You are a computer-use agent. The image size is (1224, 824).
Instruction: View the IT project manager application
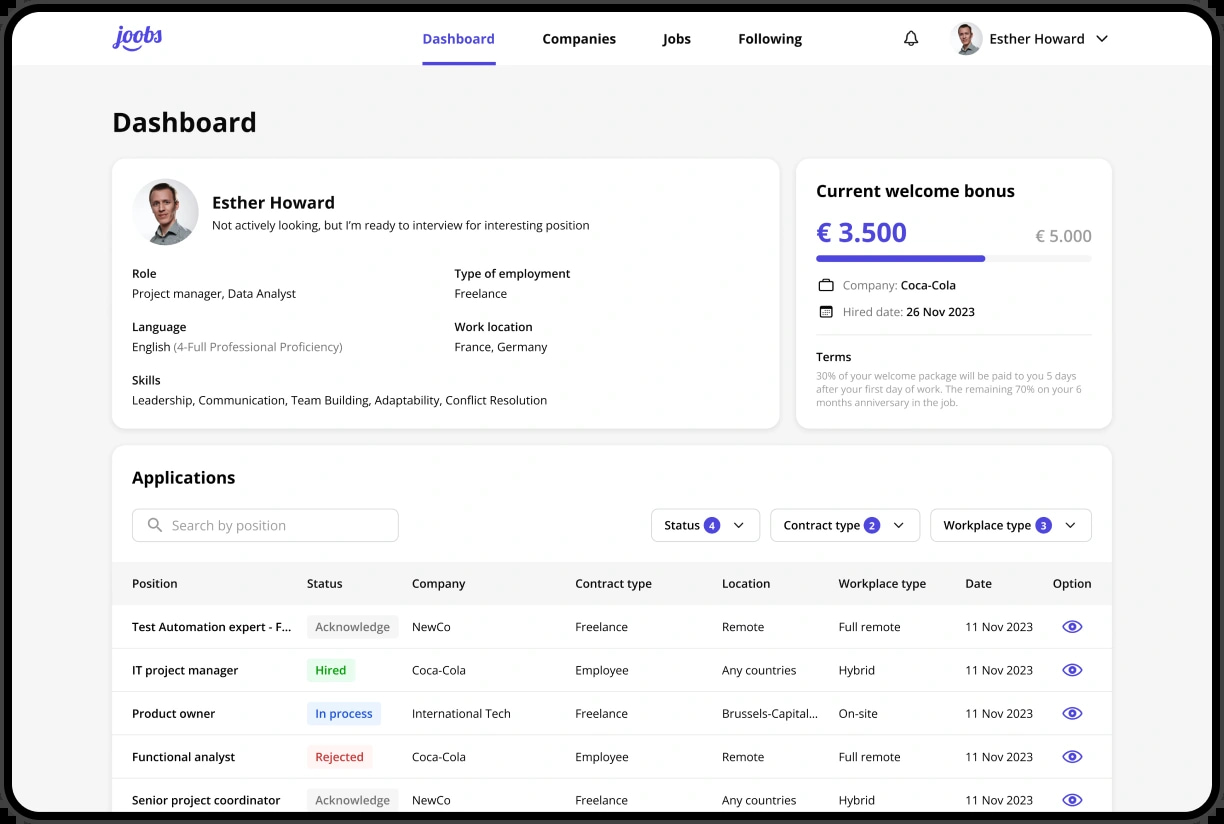1072,670
